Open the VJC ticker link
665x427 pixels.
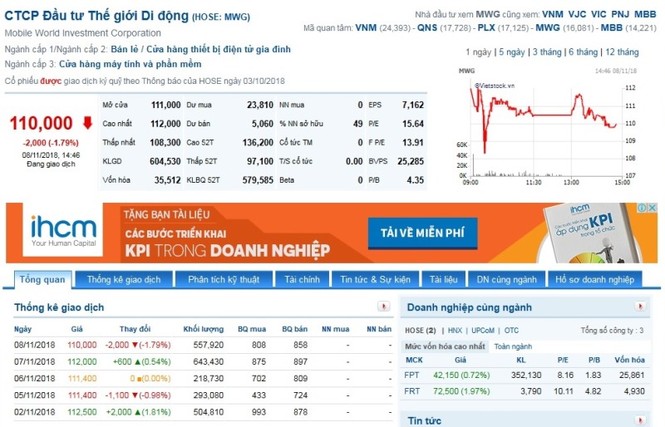[577, 14]
